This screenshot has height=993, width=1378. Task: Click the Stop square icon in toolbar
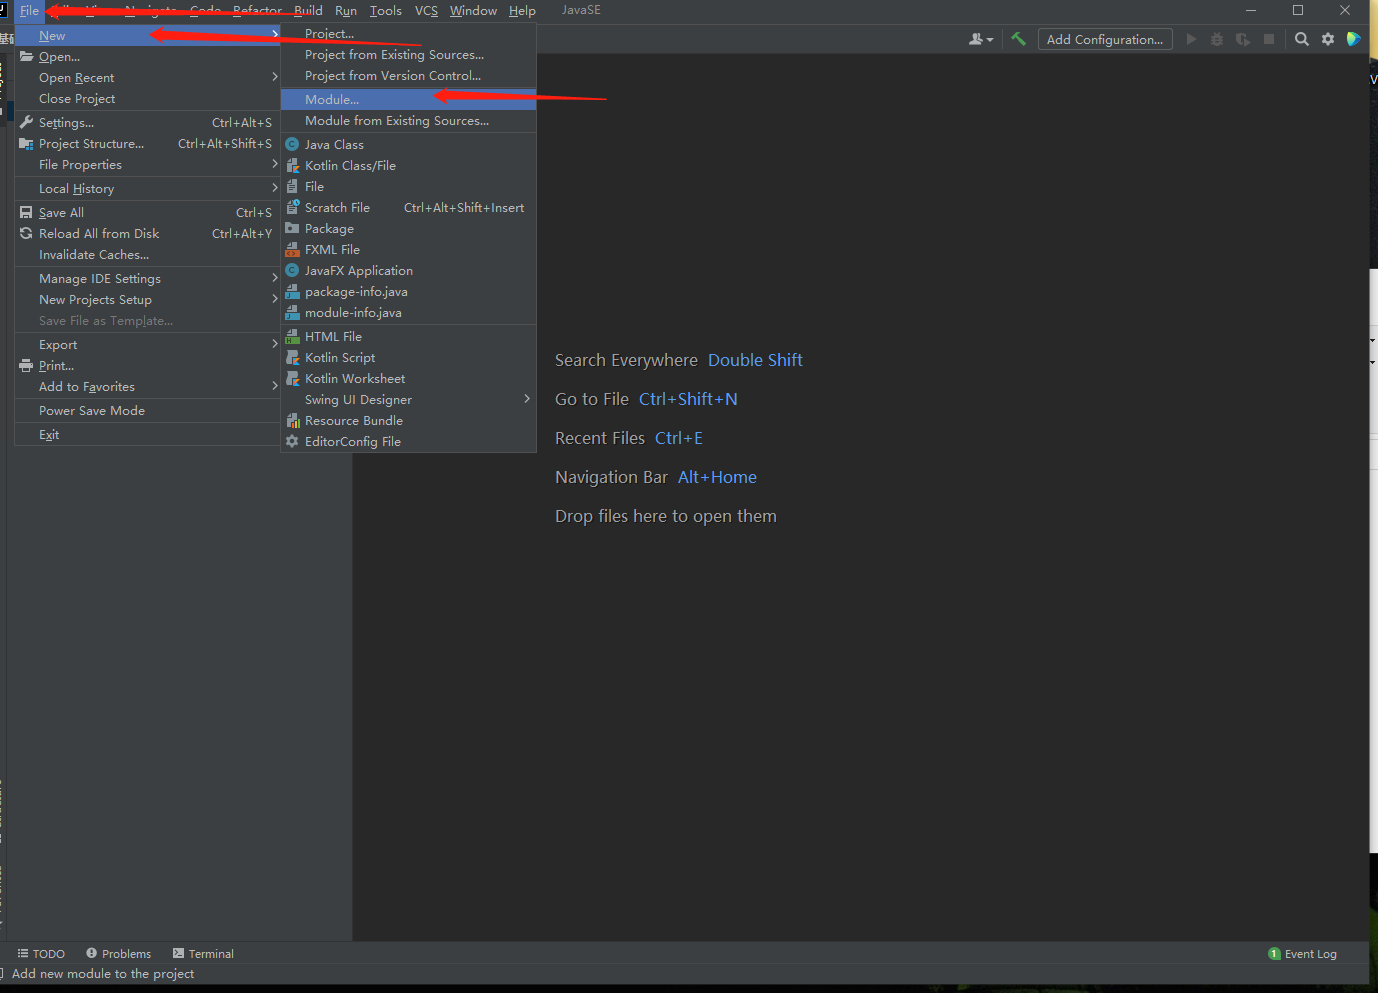[x=1269, y=39]
